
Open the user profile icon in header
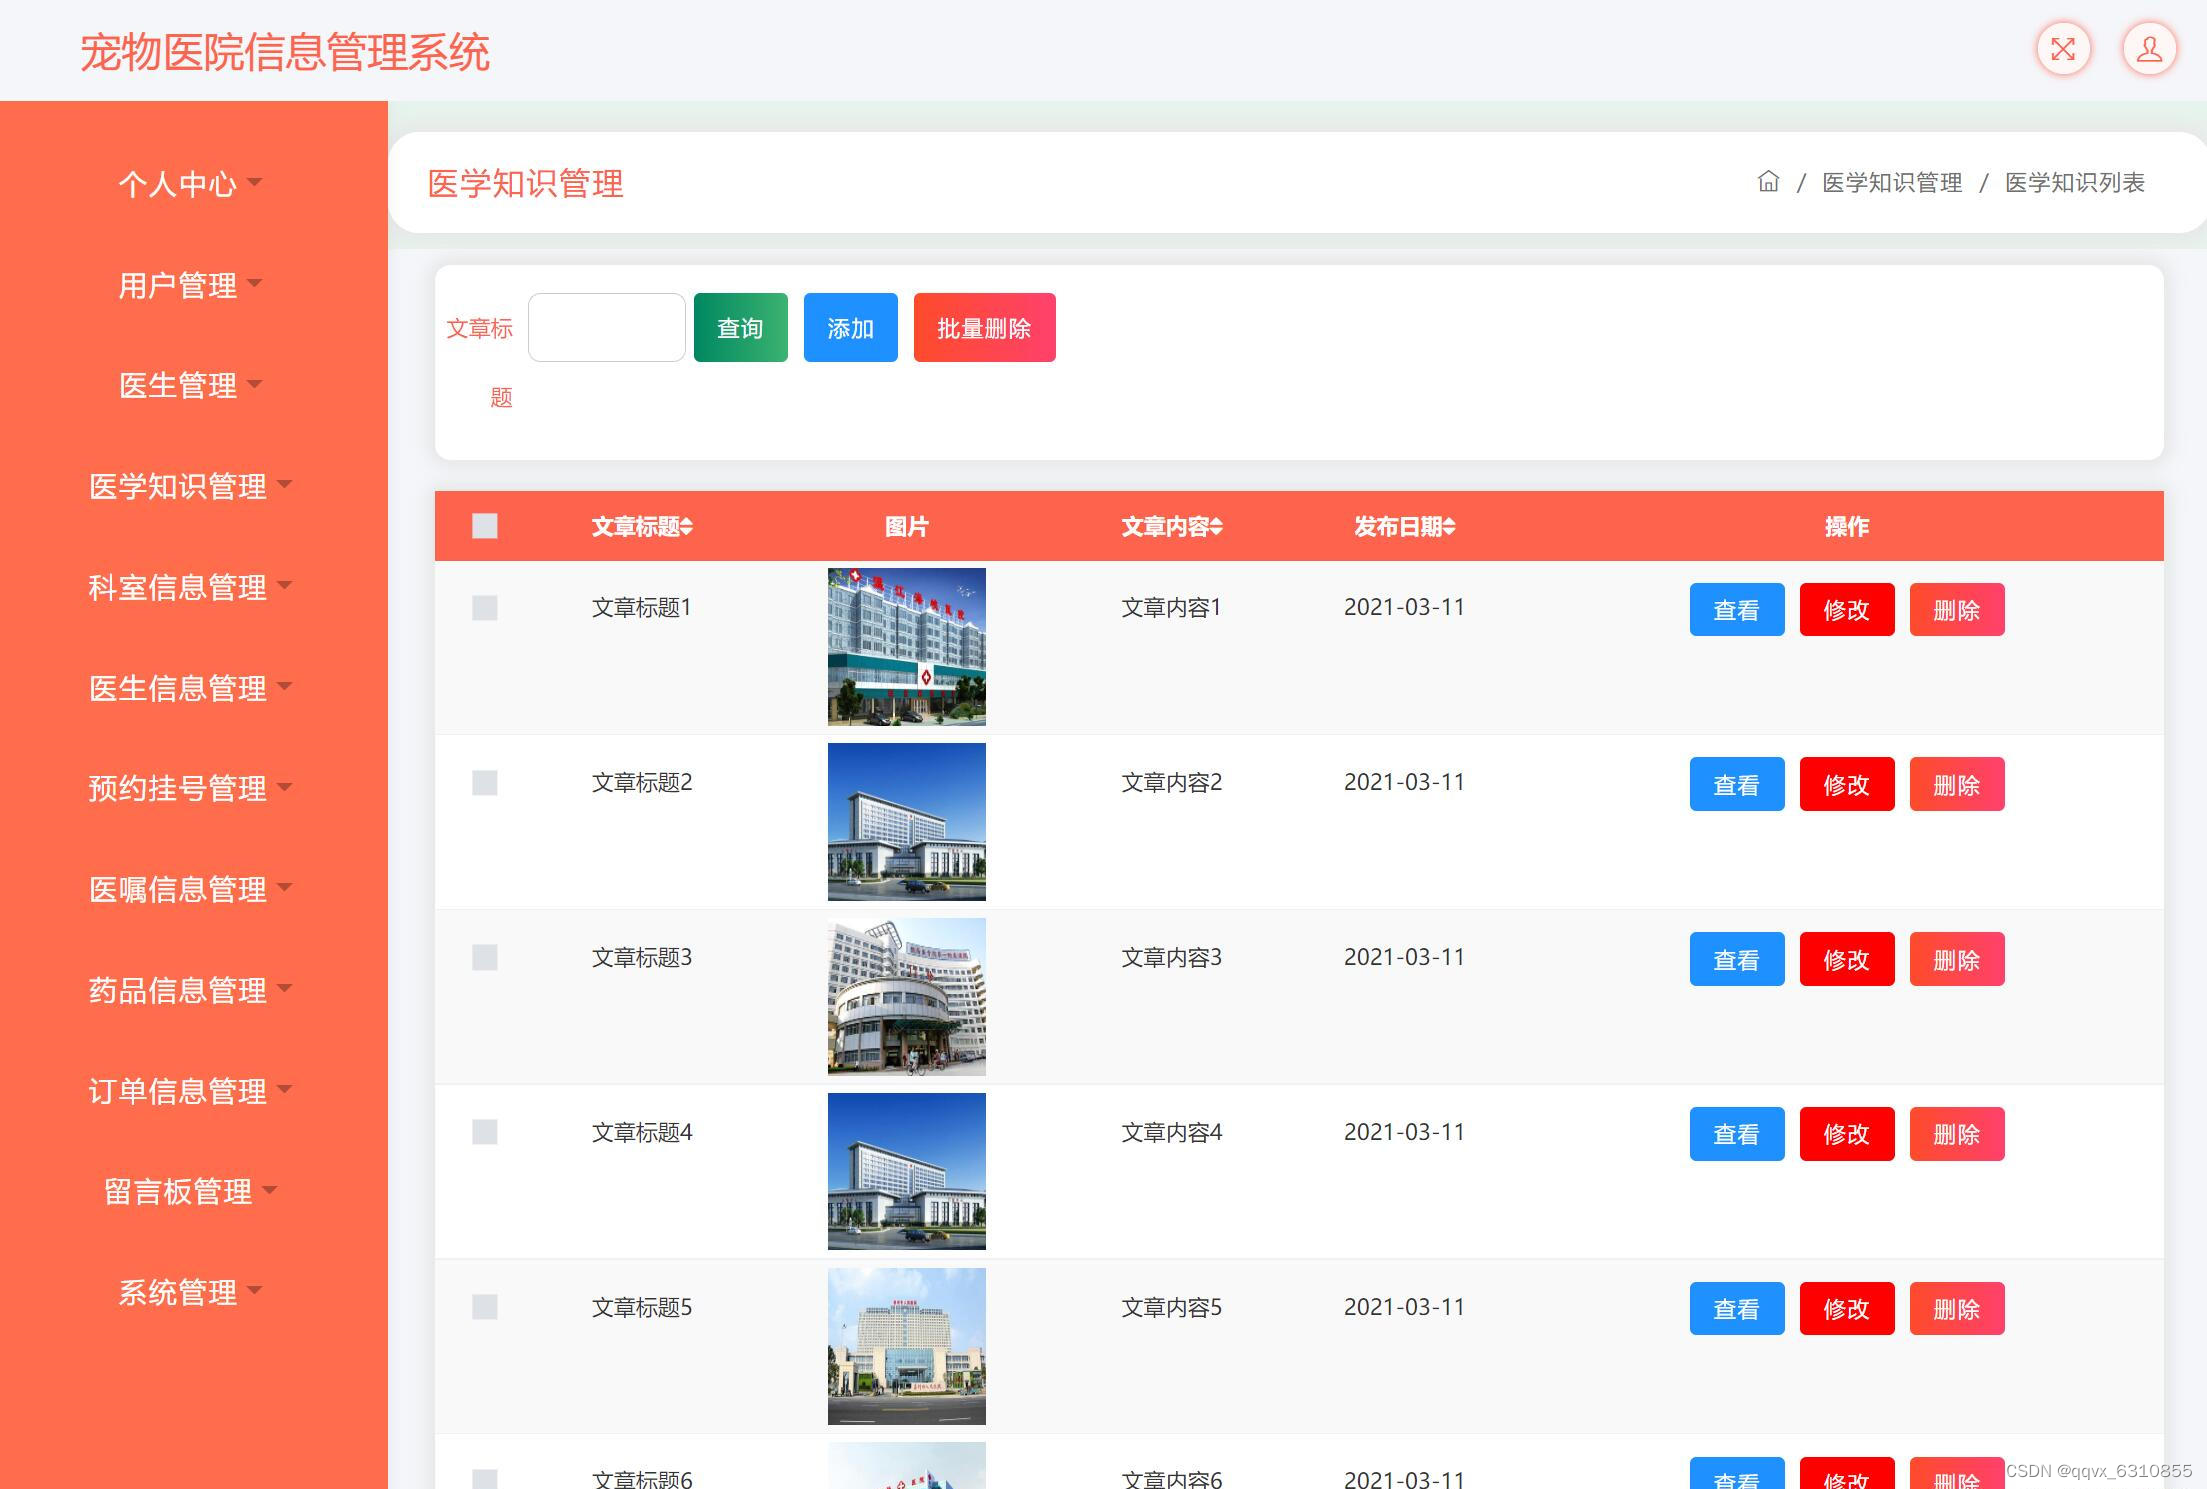coord(2149,49)
